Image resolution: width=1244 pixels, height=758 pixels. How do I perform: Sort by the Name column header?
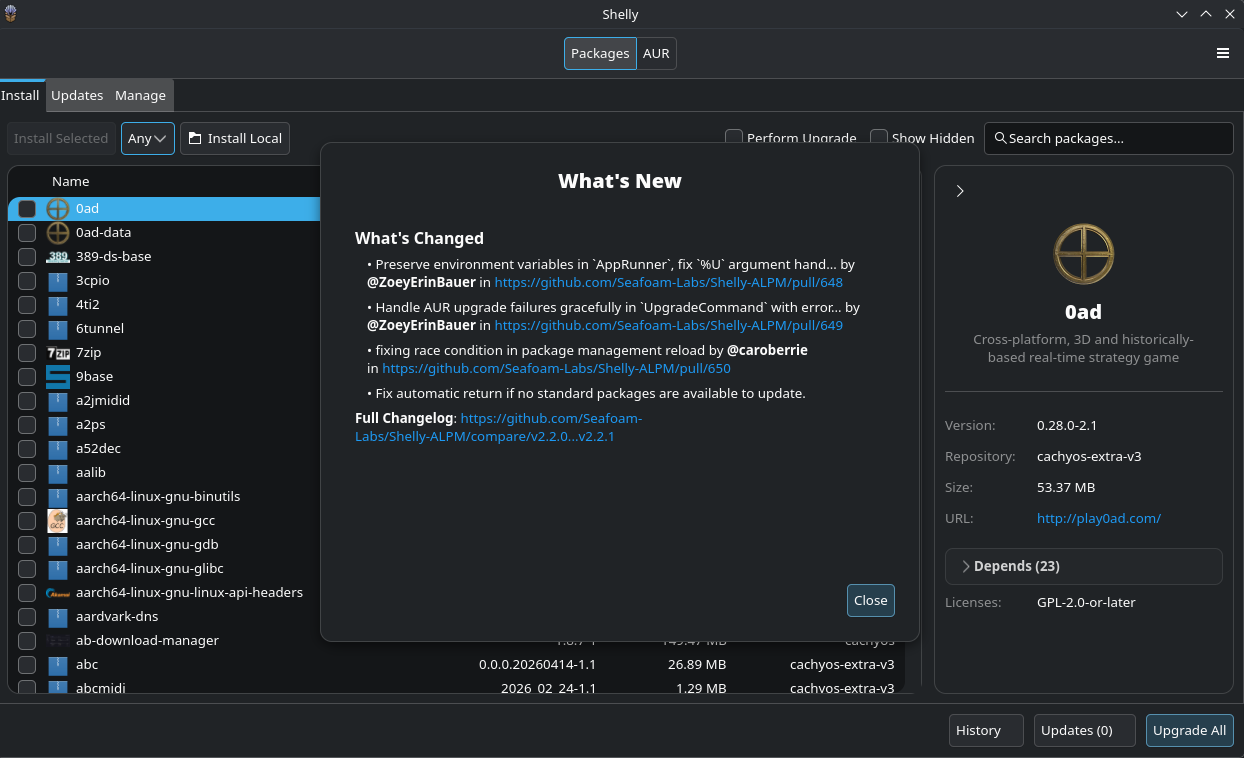(71, 181)
